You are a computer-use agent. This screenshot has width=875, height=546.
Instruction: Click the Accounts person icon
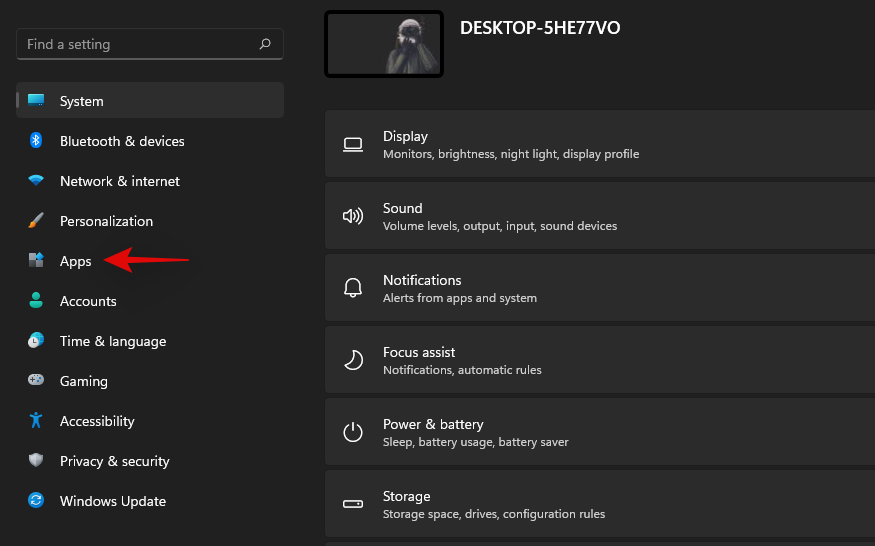coord(36,301)
